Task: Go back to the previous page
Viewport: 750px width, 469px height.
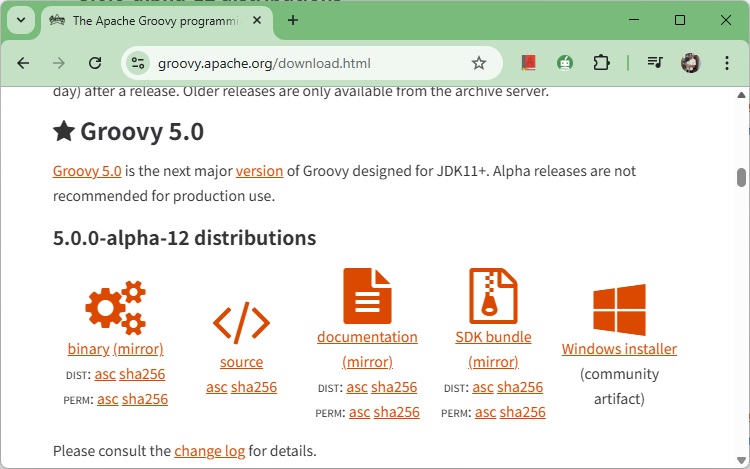Action: pos(23,63)
